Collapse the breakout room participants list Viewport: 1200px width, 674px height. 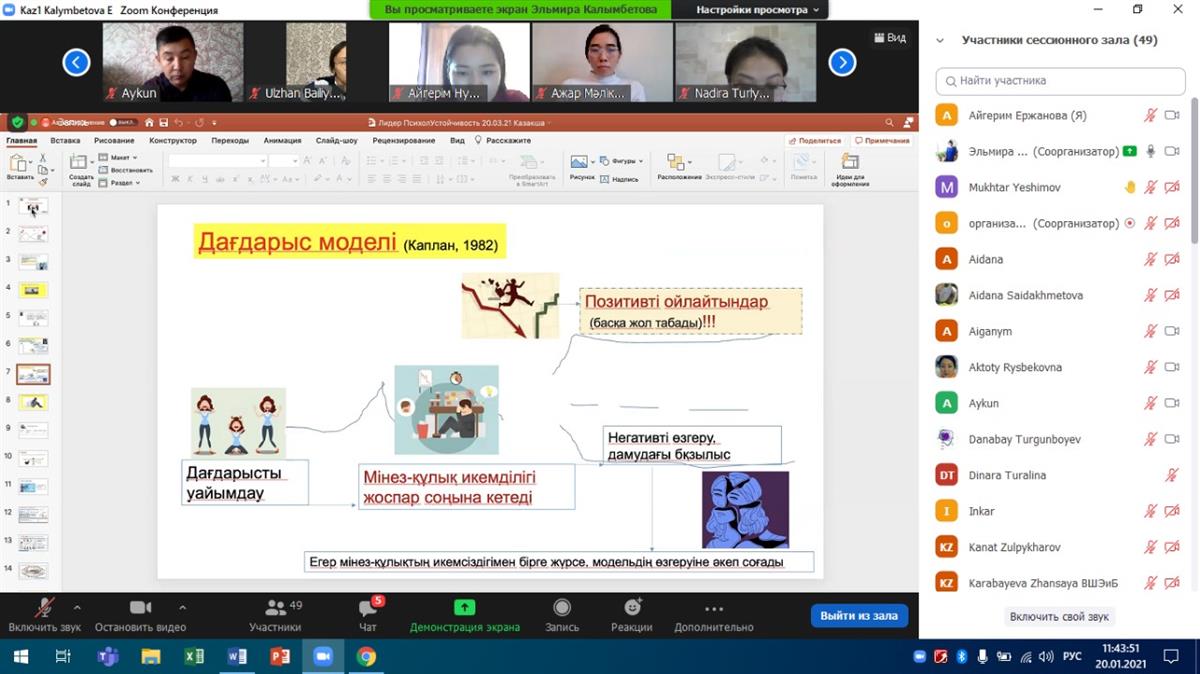(940, 41)
